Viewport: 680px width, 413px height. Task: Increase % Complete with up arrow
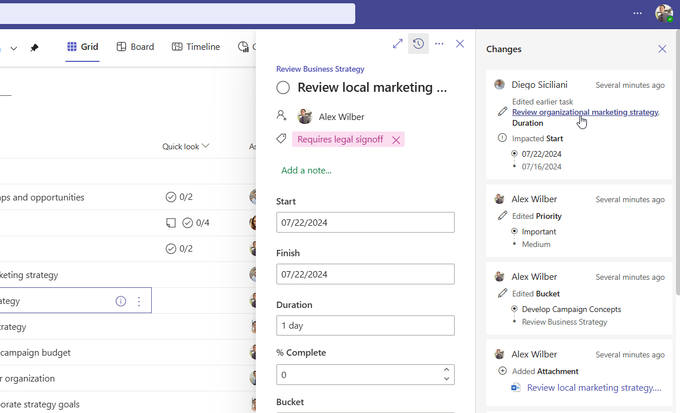(x=446, y=370)
